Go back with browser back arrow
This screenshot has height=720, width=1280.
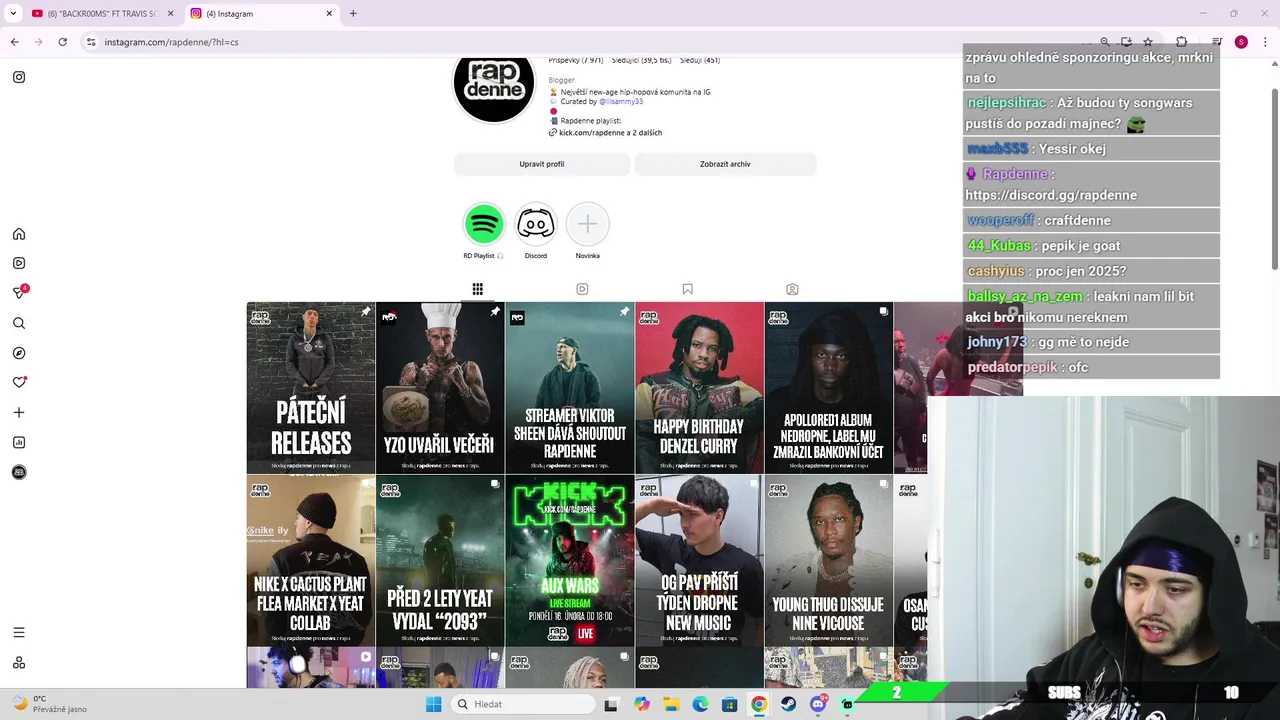[x=14, y=42]
